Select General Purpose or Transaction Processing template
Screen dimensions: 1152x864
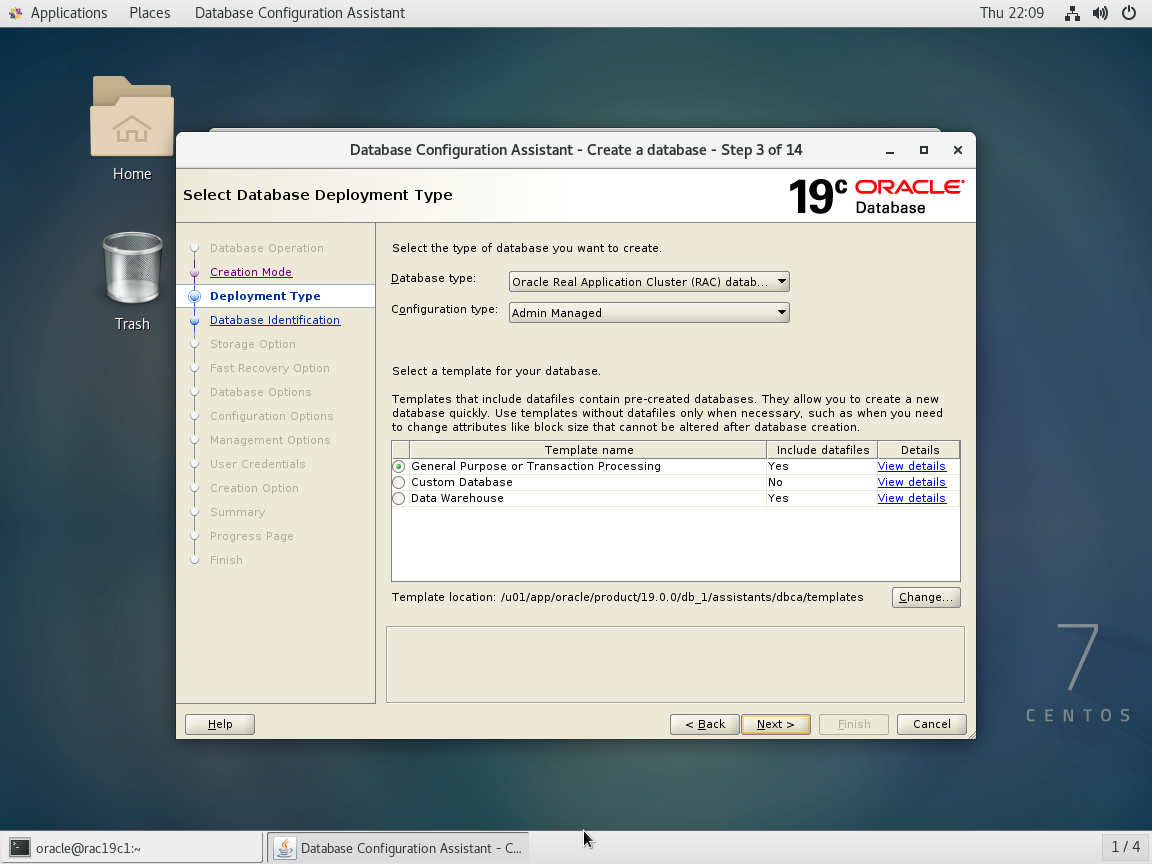pos(398,466)
